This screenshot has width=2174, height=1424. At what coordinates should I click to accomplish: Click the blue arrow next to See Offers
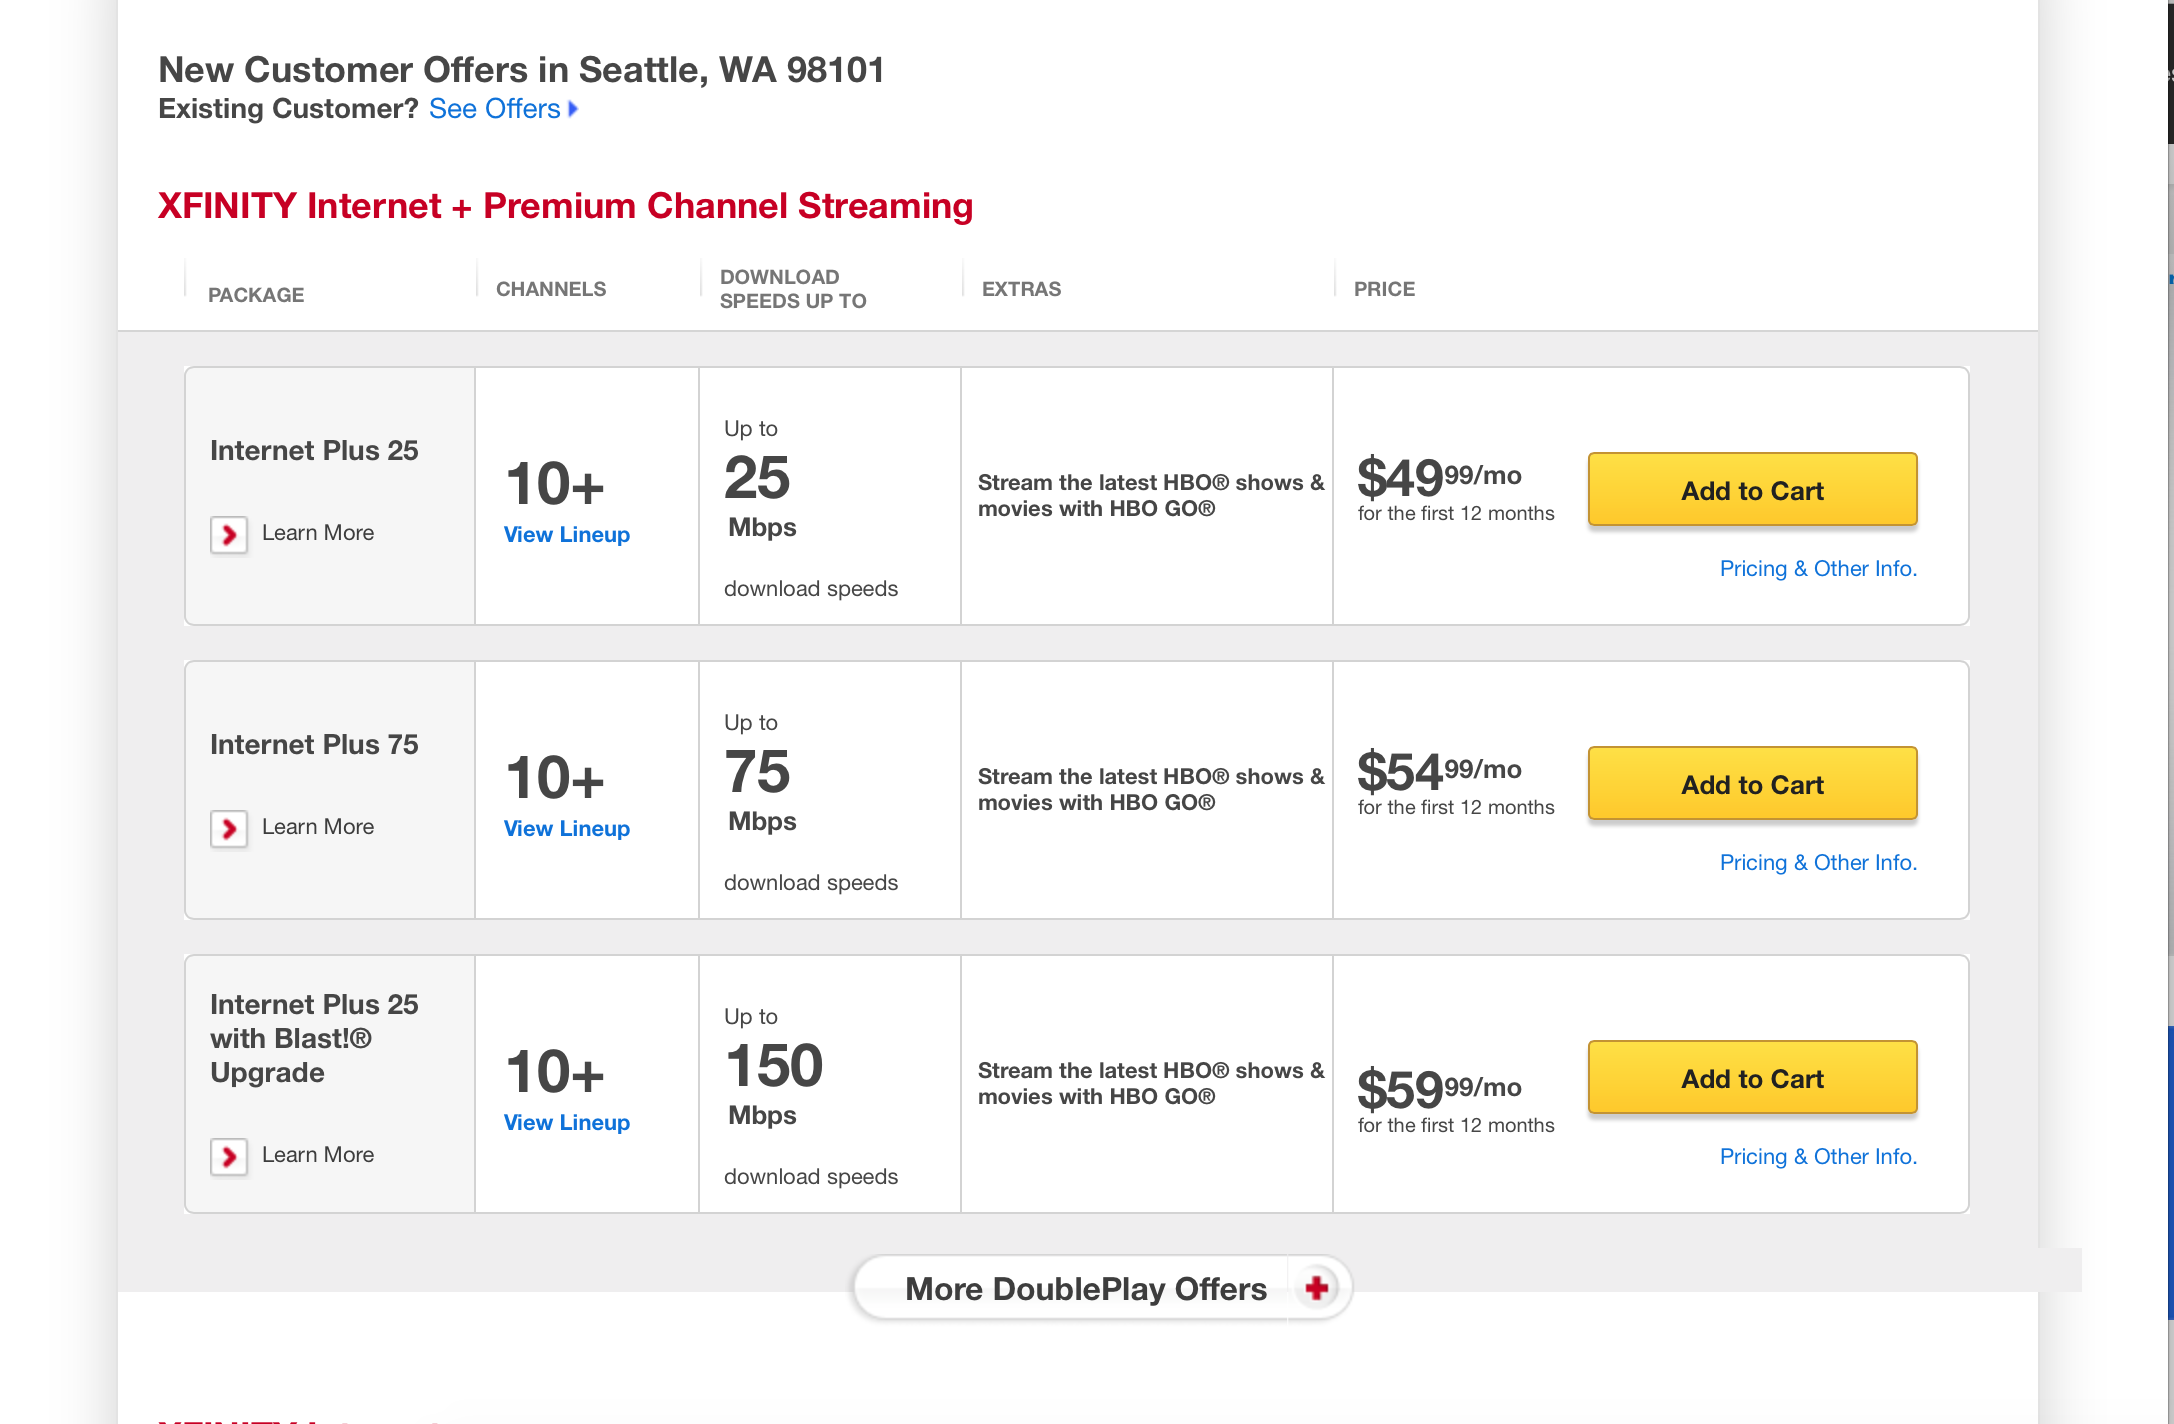click(x=573, y=109)
